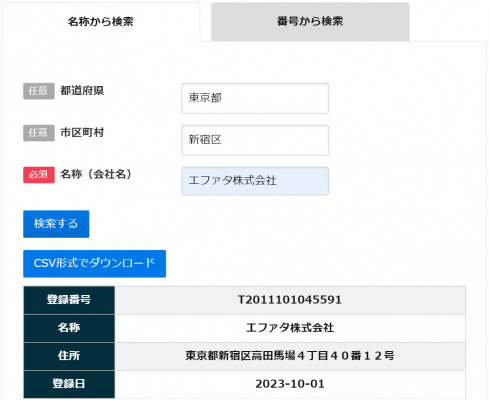This screenshot has height=400, width=490.
Task: Select the registration date 2023-10-01
Action: coord(290,384)
